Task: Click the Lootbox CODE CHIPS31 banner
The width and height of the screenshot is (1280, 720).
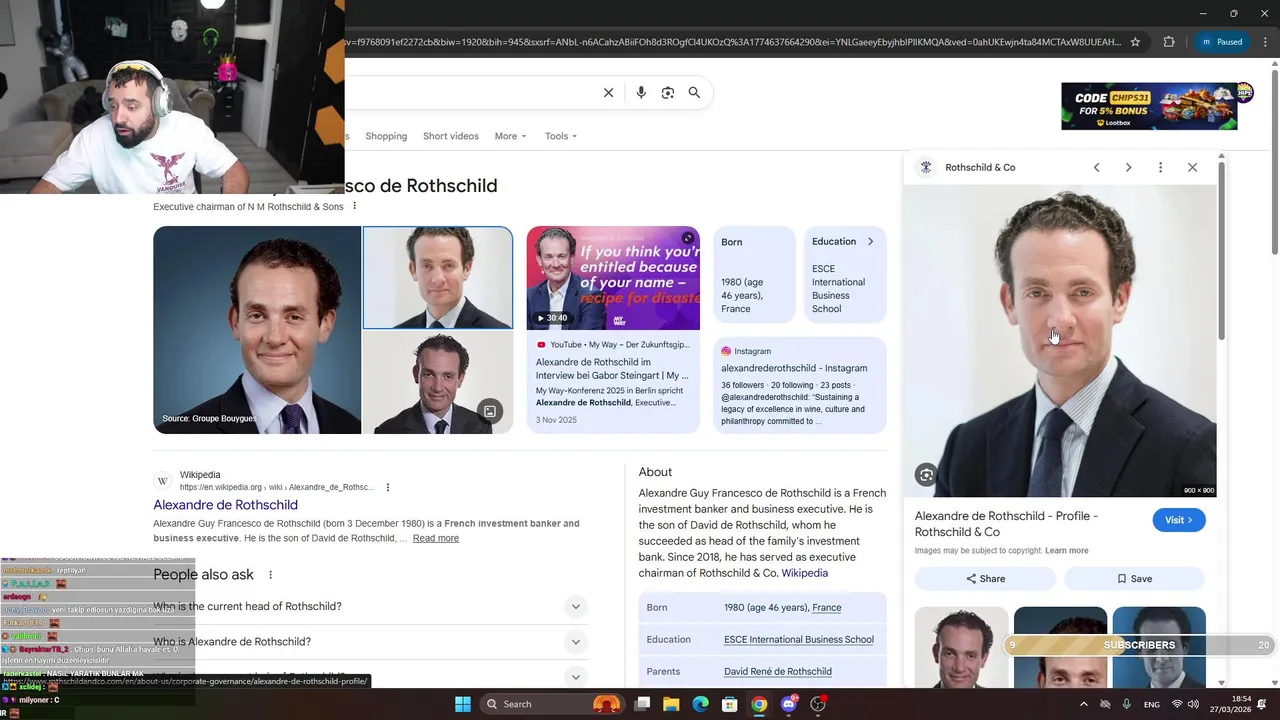Action: [1149, 106]
